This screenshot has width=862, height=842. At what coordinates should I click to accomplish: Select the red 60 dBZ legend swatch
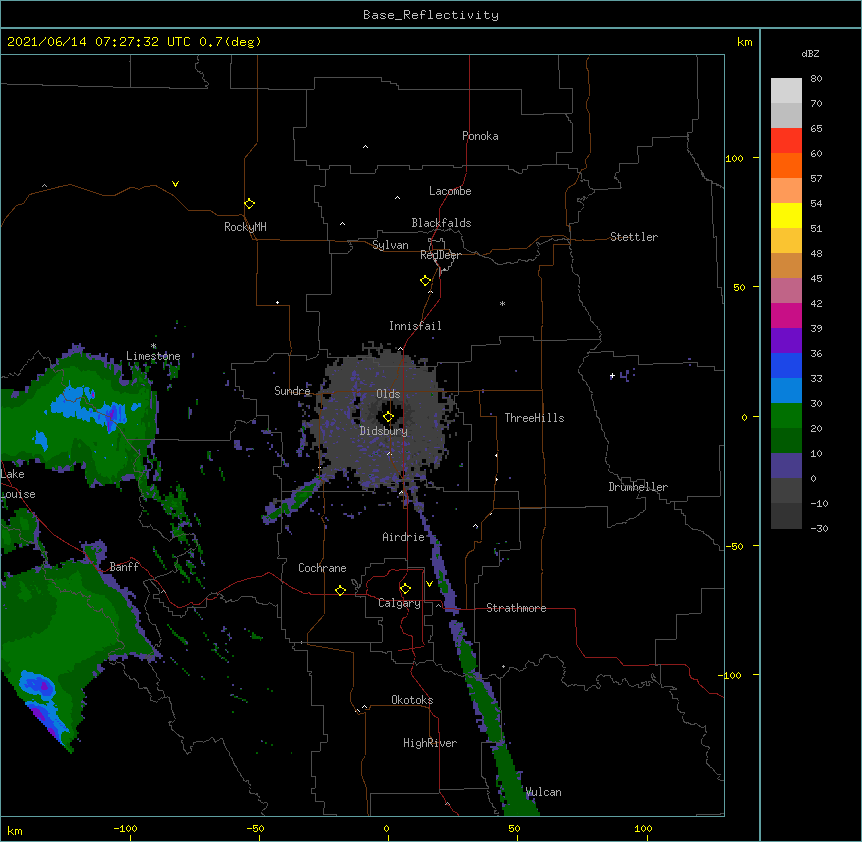coord(786,141)
